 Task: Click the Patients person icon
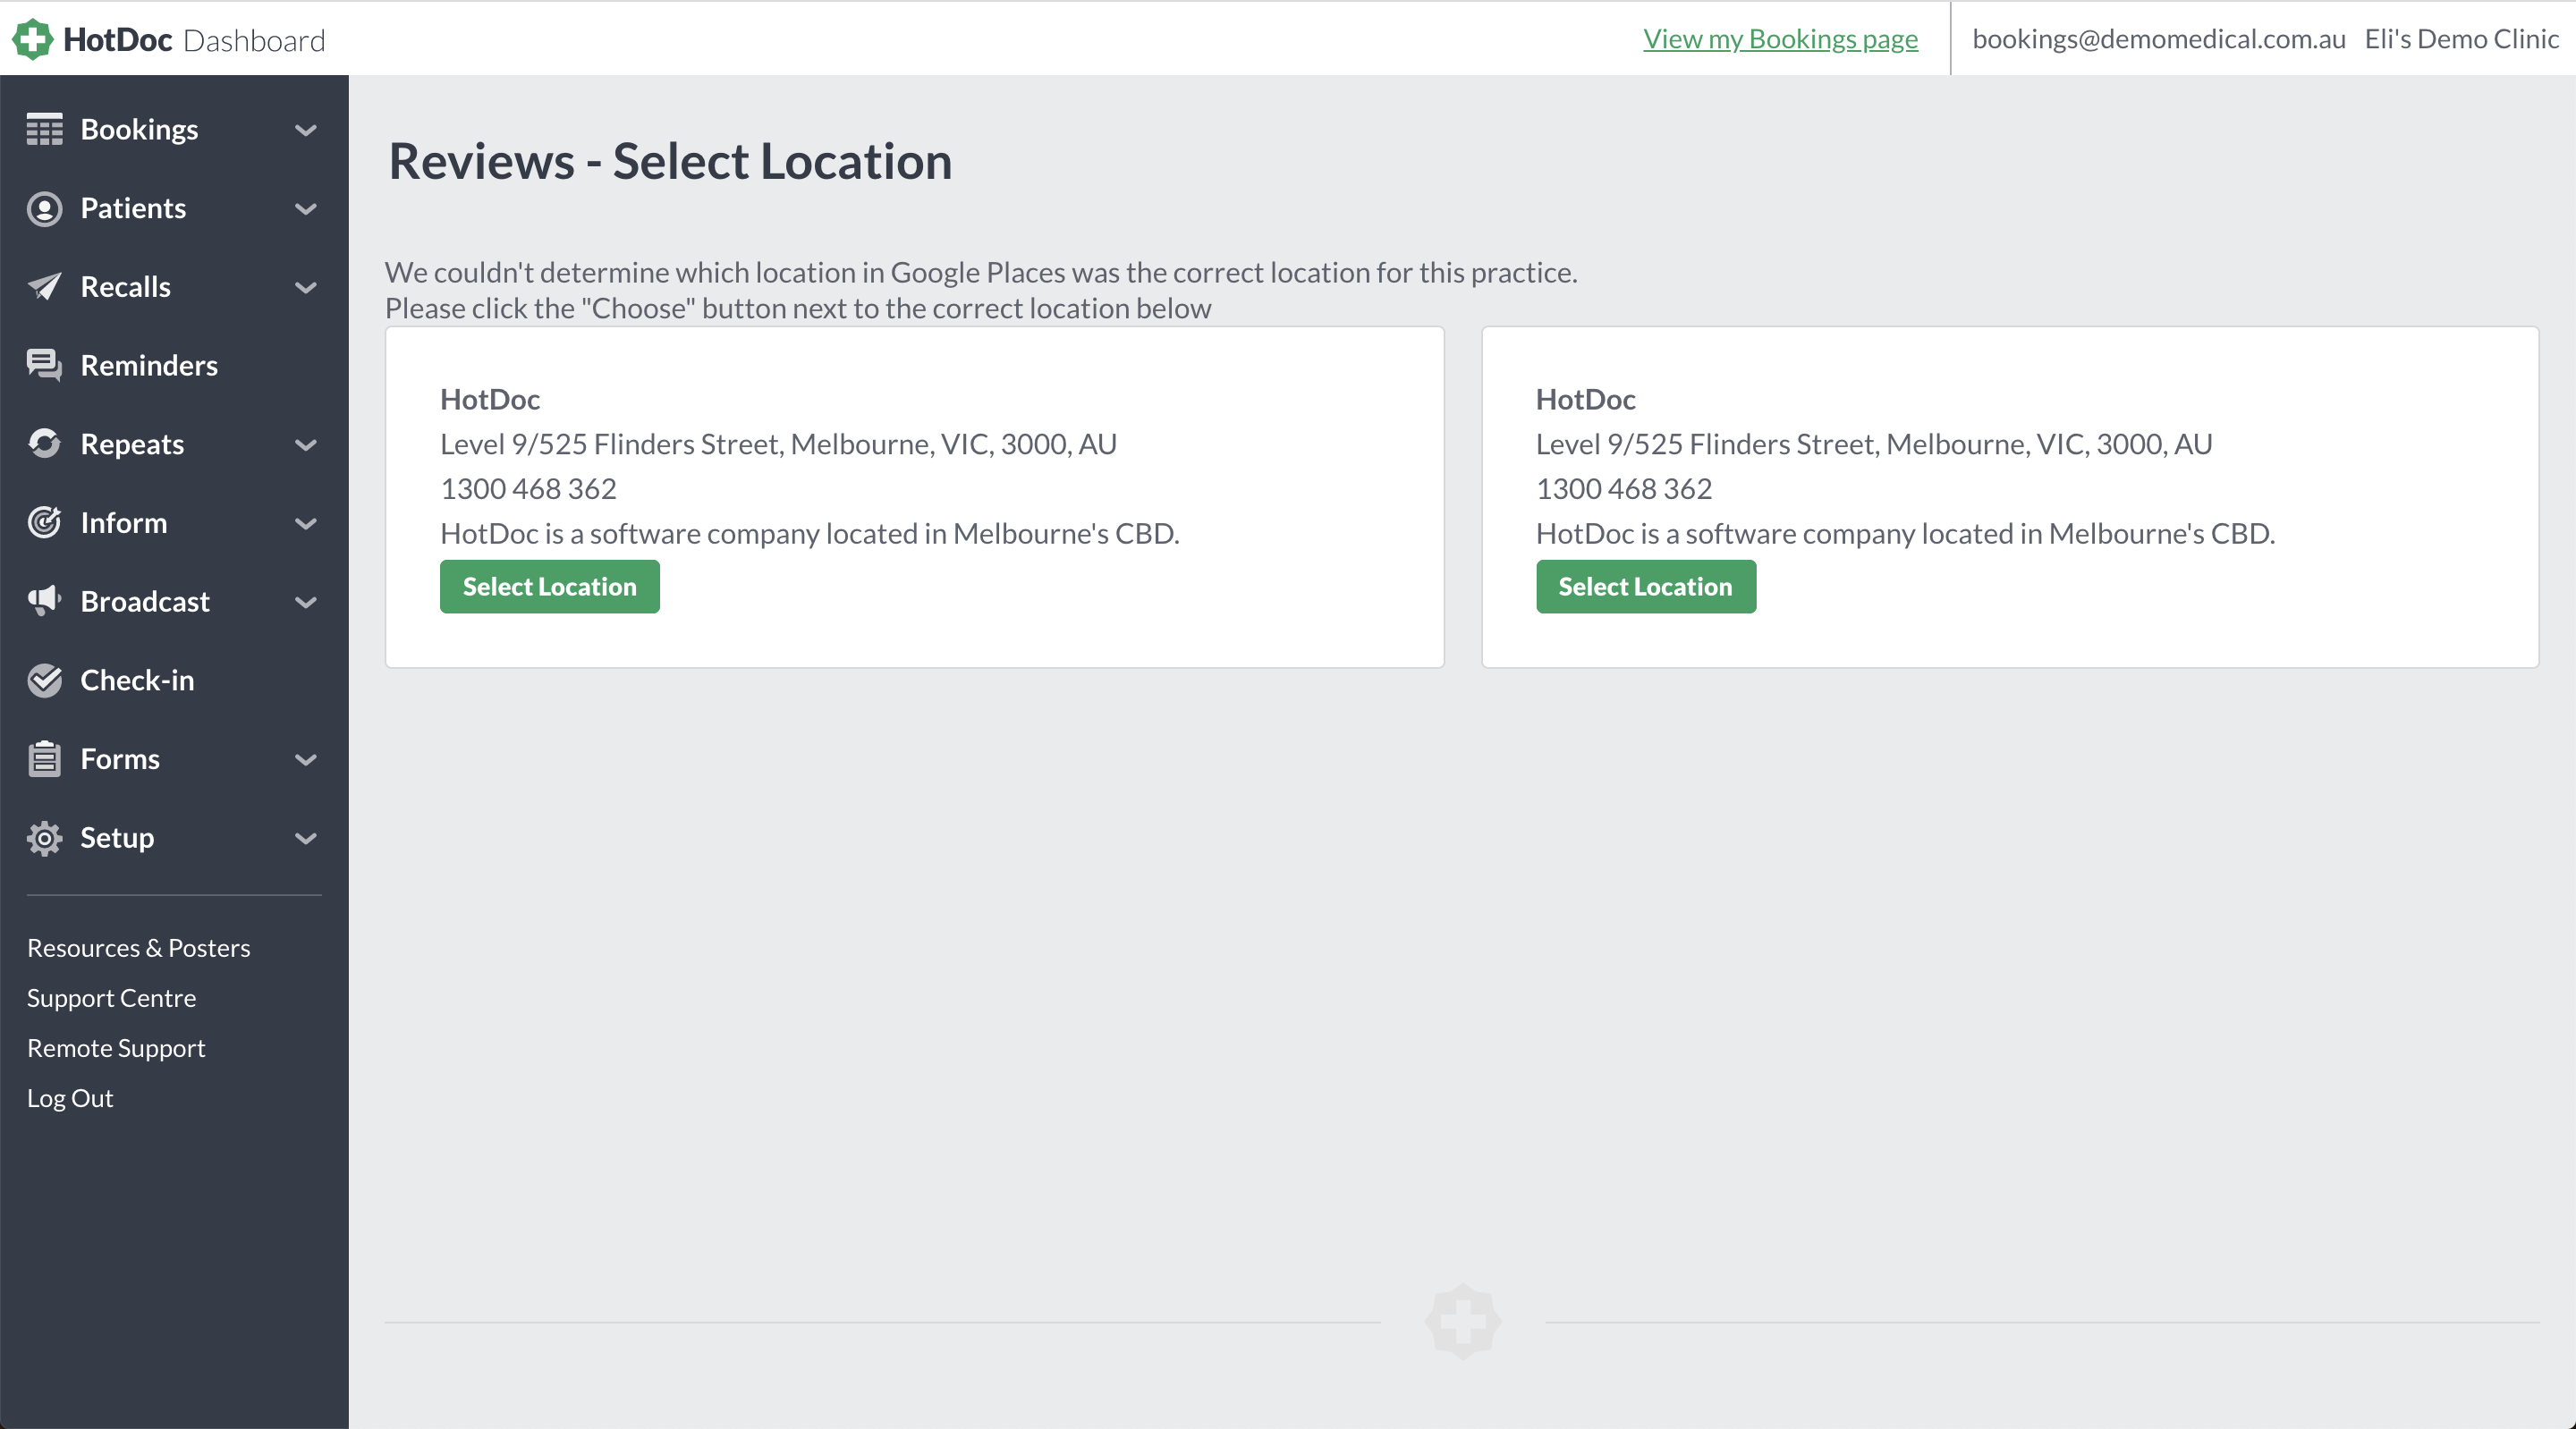click(x=44, y=208)
